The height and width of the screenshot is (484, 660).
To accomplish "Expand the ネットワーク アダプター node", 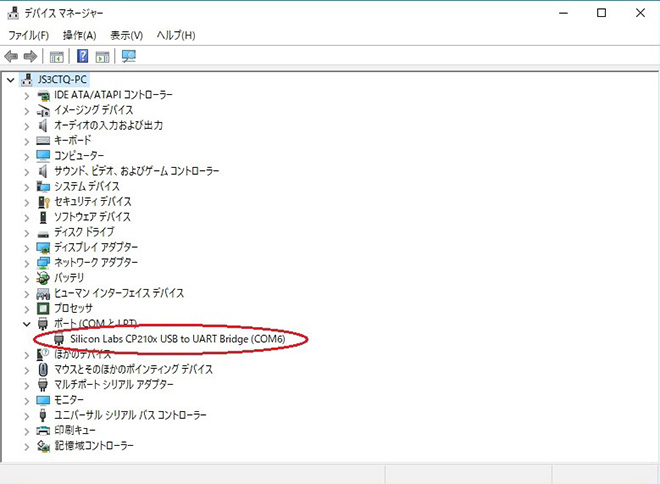I will (x=27, y=264).
